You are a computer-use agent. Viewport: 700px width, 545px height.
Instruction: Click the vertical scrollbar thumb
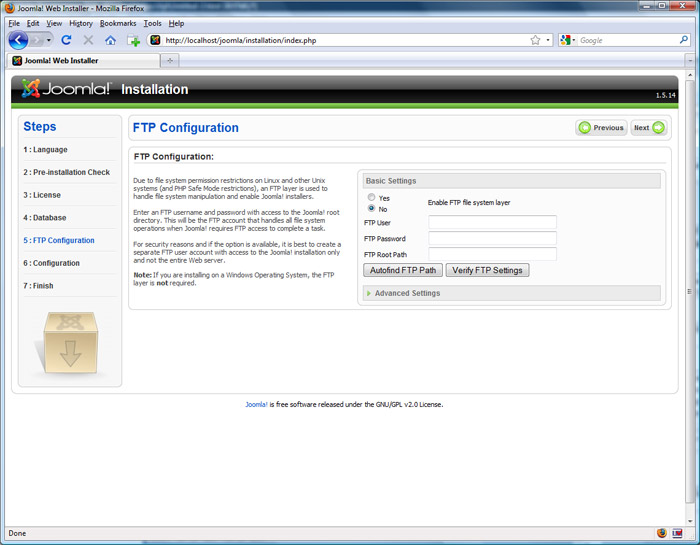(x=690, y=291)
